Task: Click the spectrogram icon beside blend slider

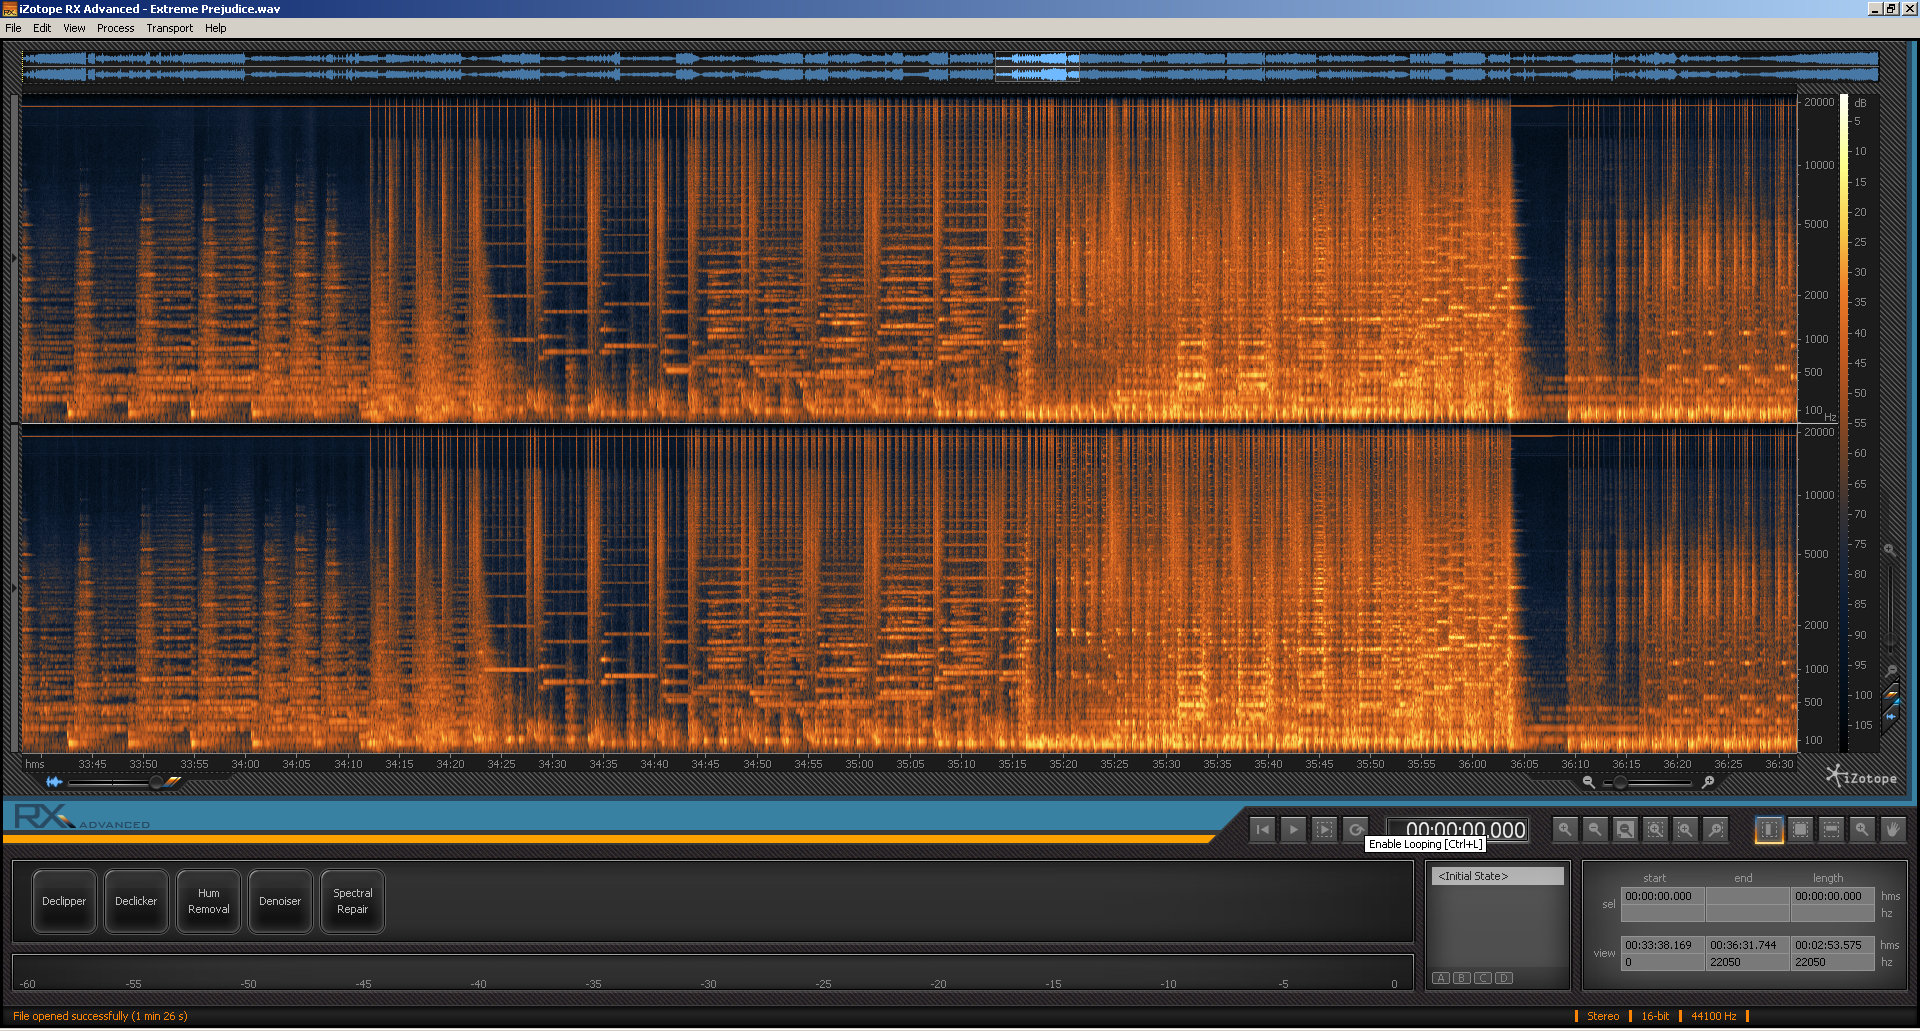Action: click(174, 782)
